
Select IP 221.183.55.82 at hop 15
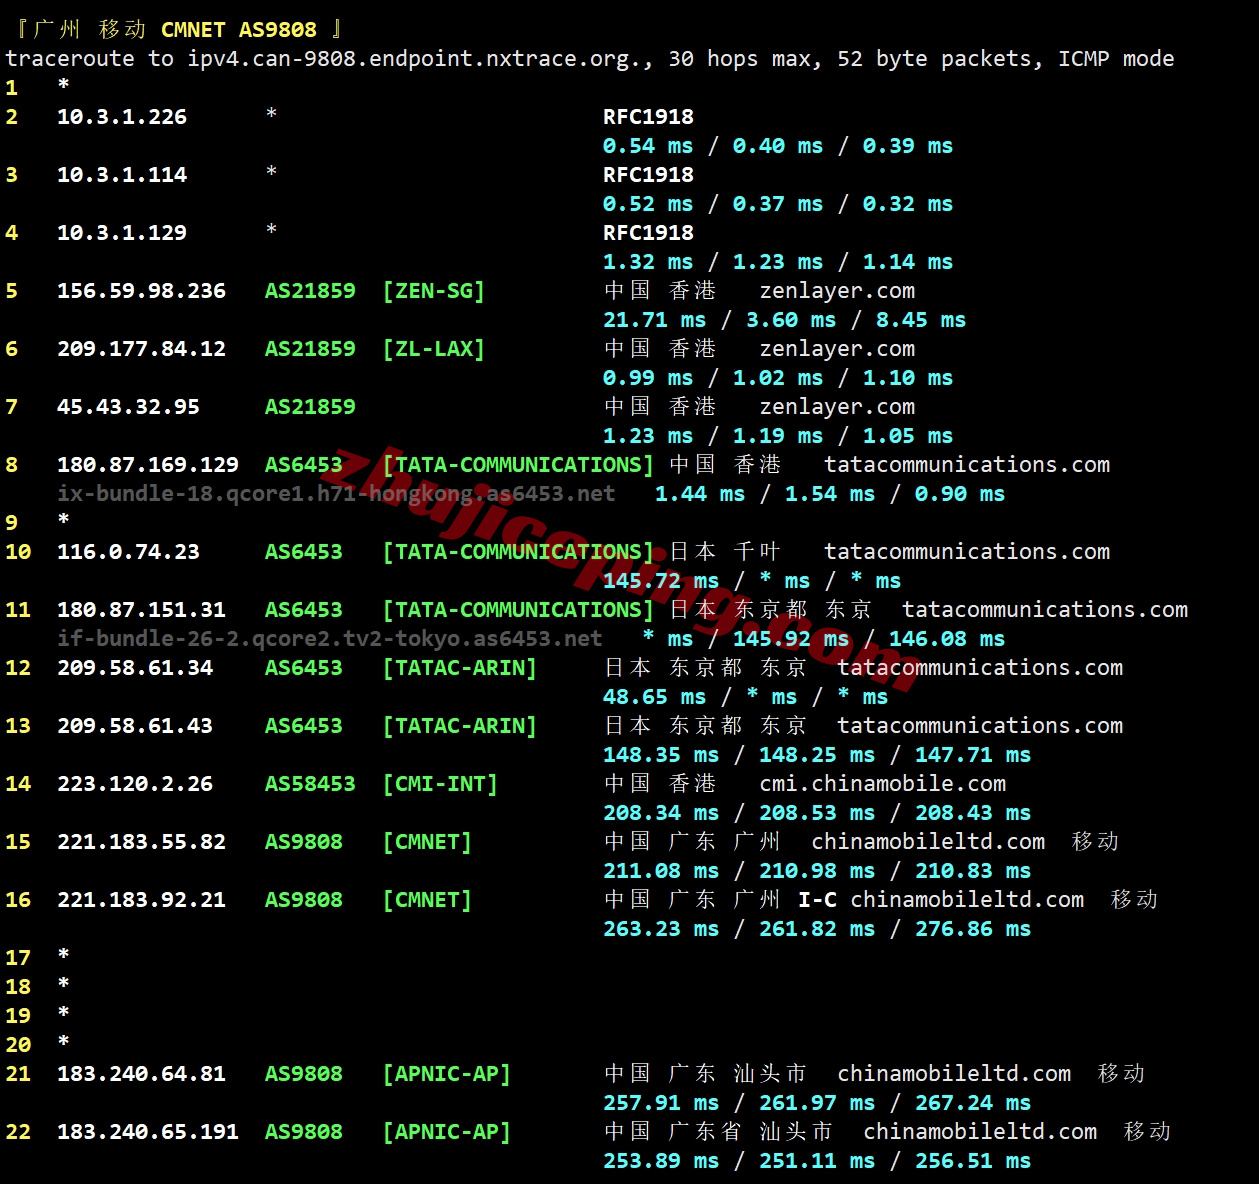point(141,842)
